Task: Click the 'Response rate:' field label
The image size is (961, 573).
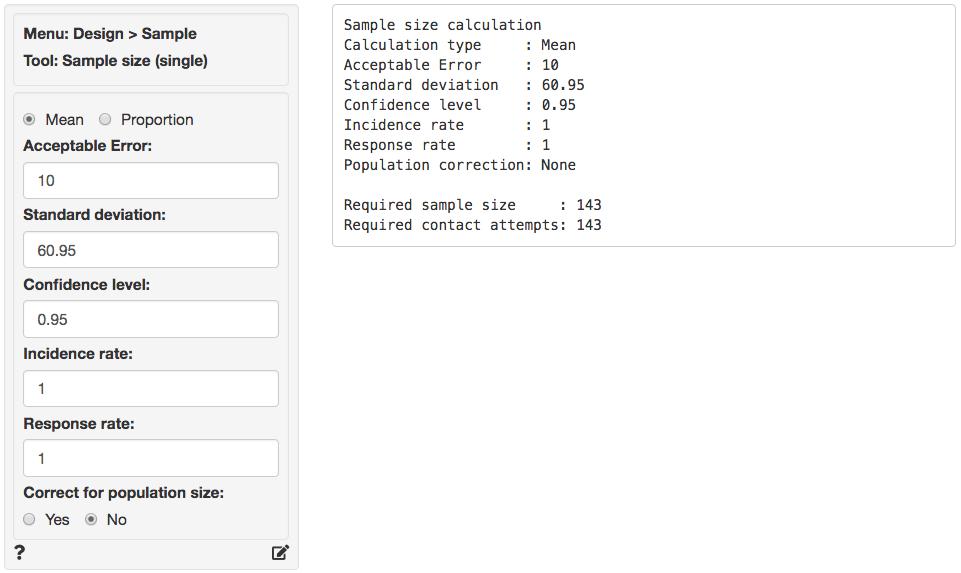Action: 79,424
